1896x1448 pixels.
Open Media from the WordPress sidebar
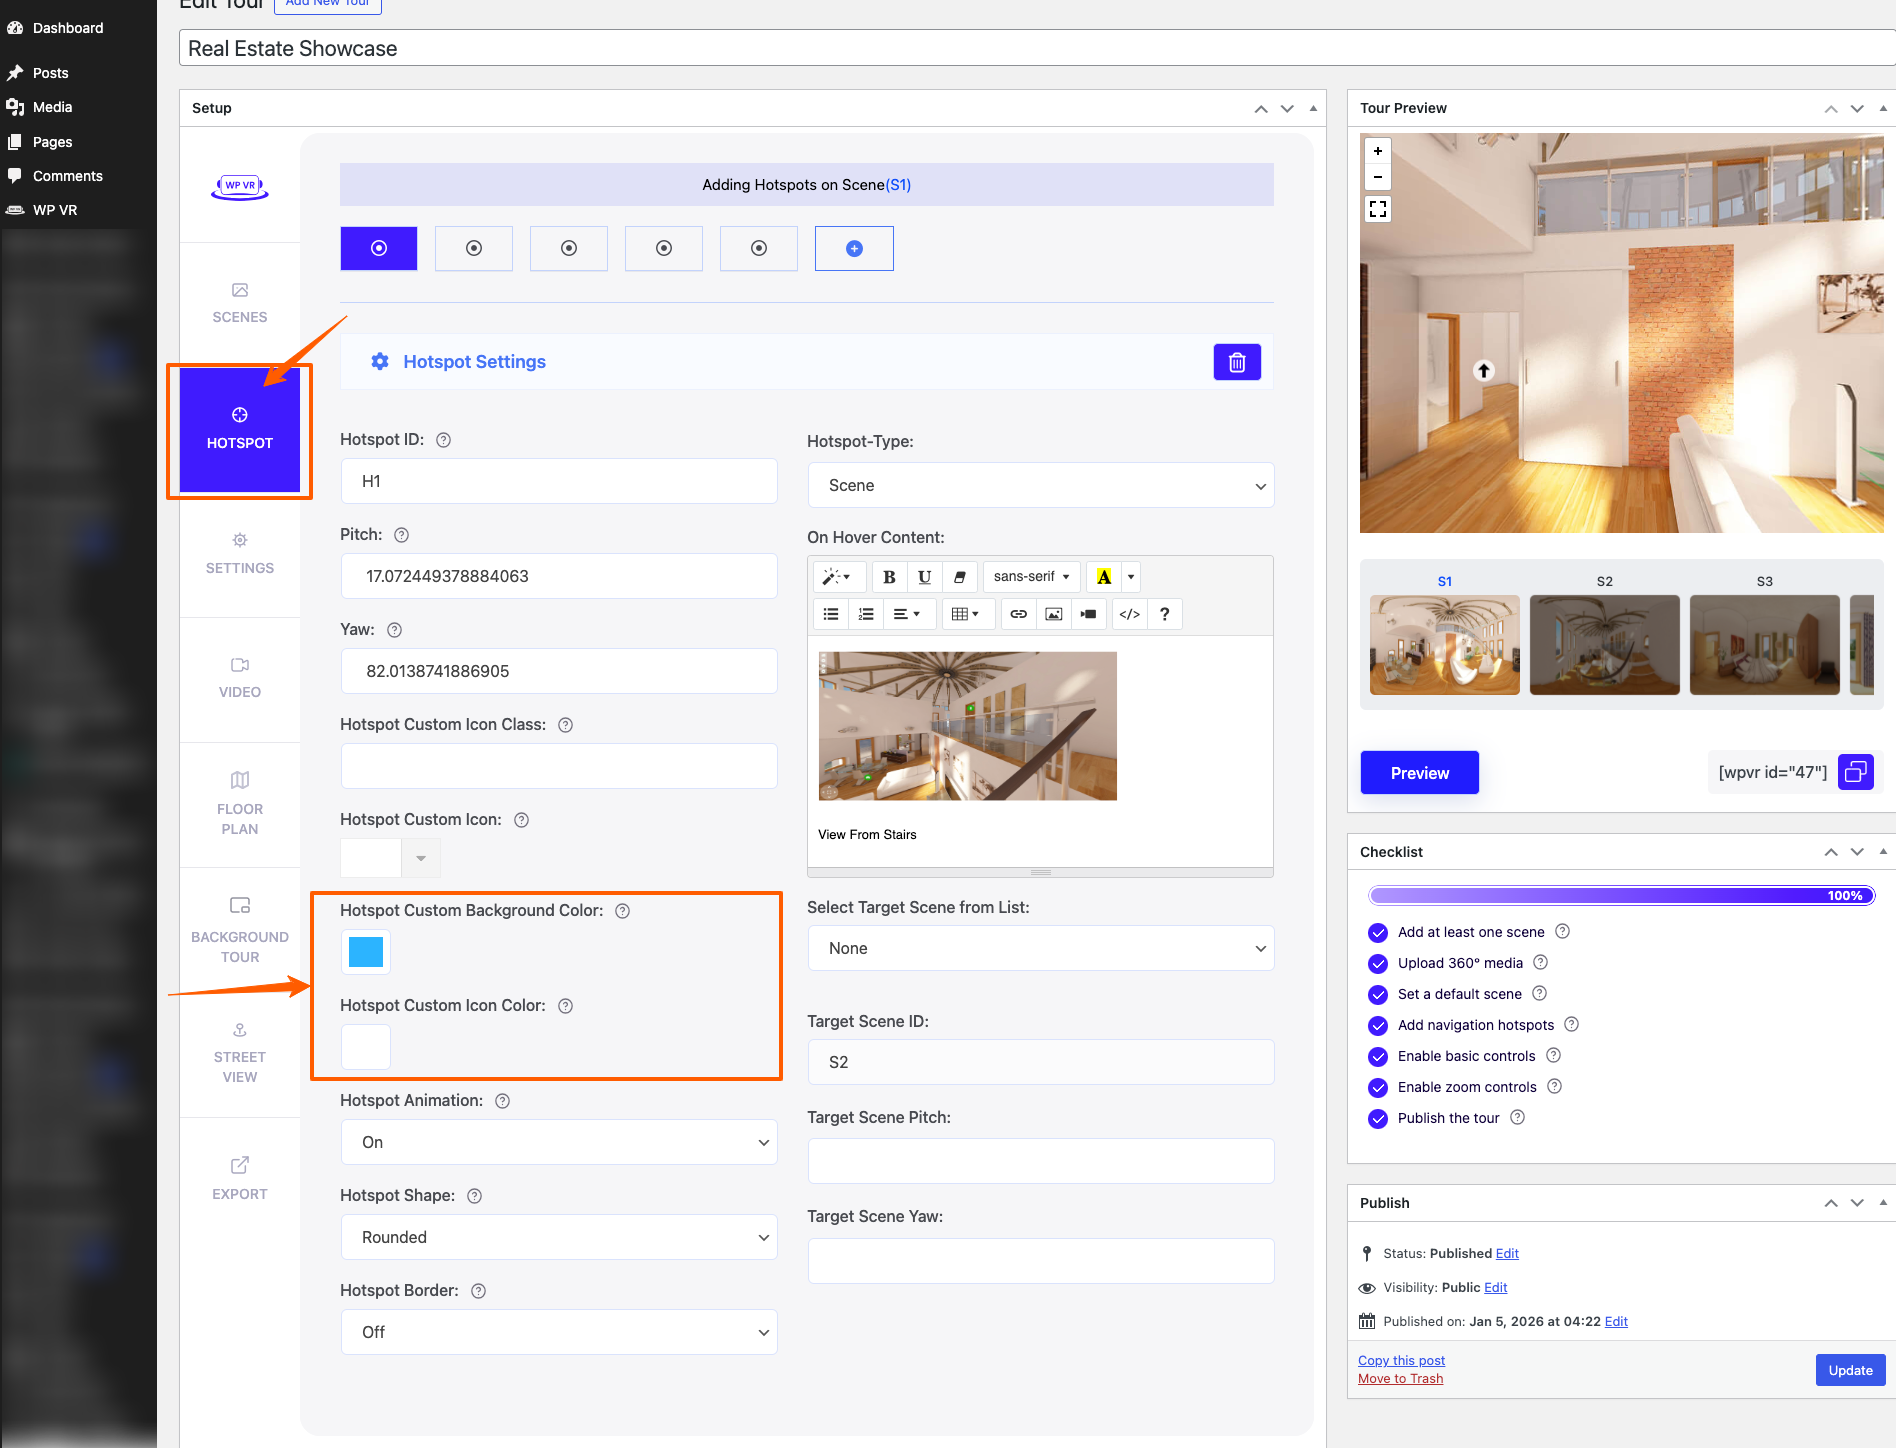(52, 107)
